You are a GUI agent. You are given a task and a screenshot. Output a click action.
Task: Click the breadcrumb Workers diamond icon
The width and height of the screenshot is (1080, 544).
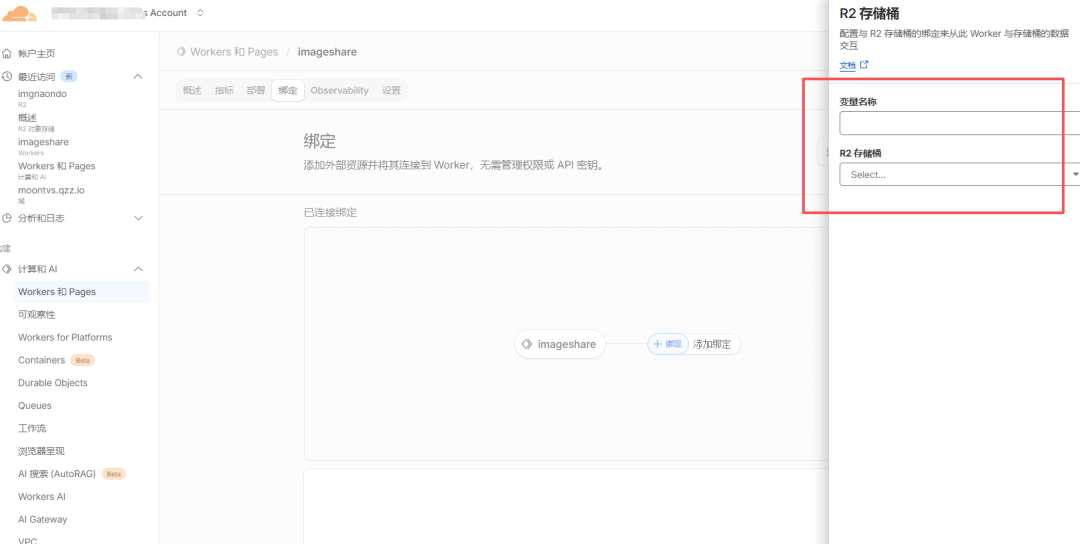point(181,52)
